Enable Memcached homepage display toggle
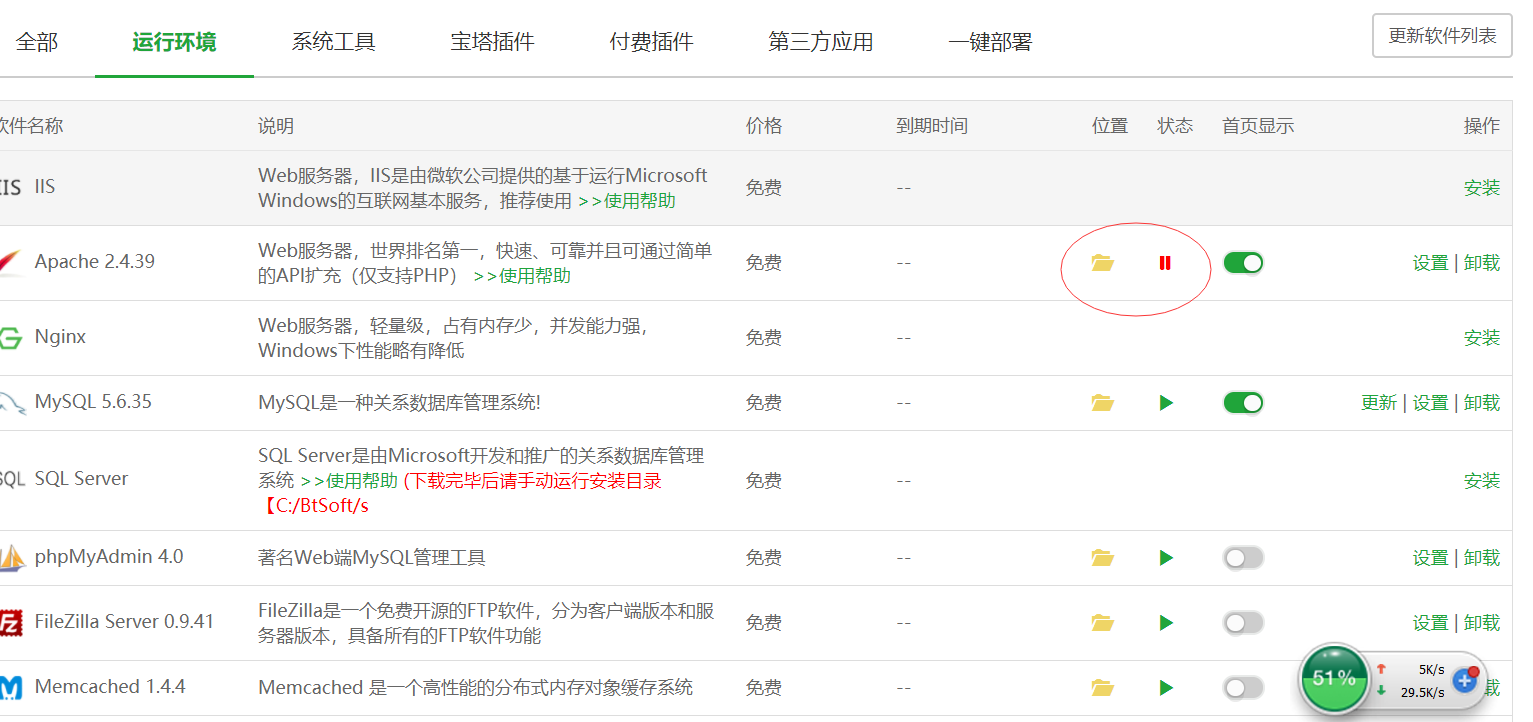 click(1243, 688)
